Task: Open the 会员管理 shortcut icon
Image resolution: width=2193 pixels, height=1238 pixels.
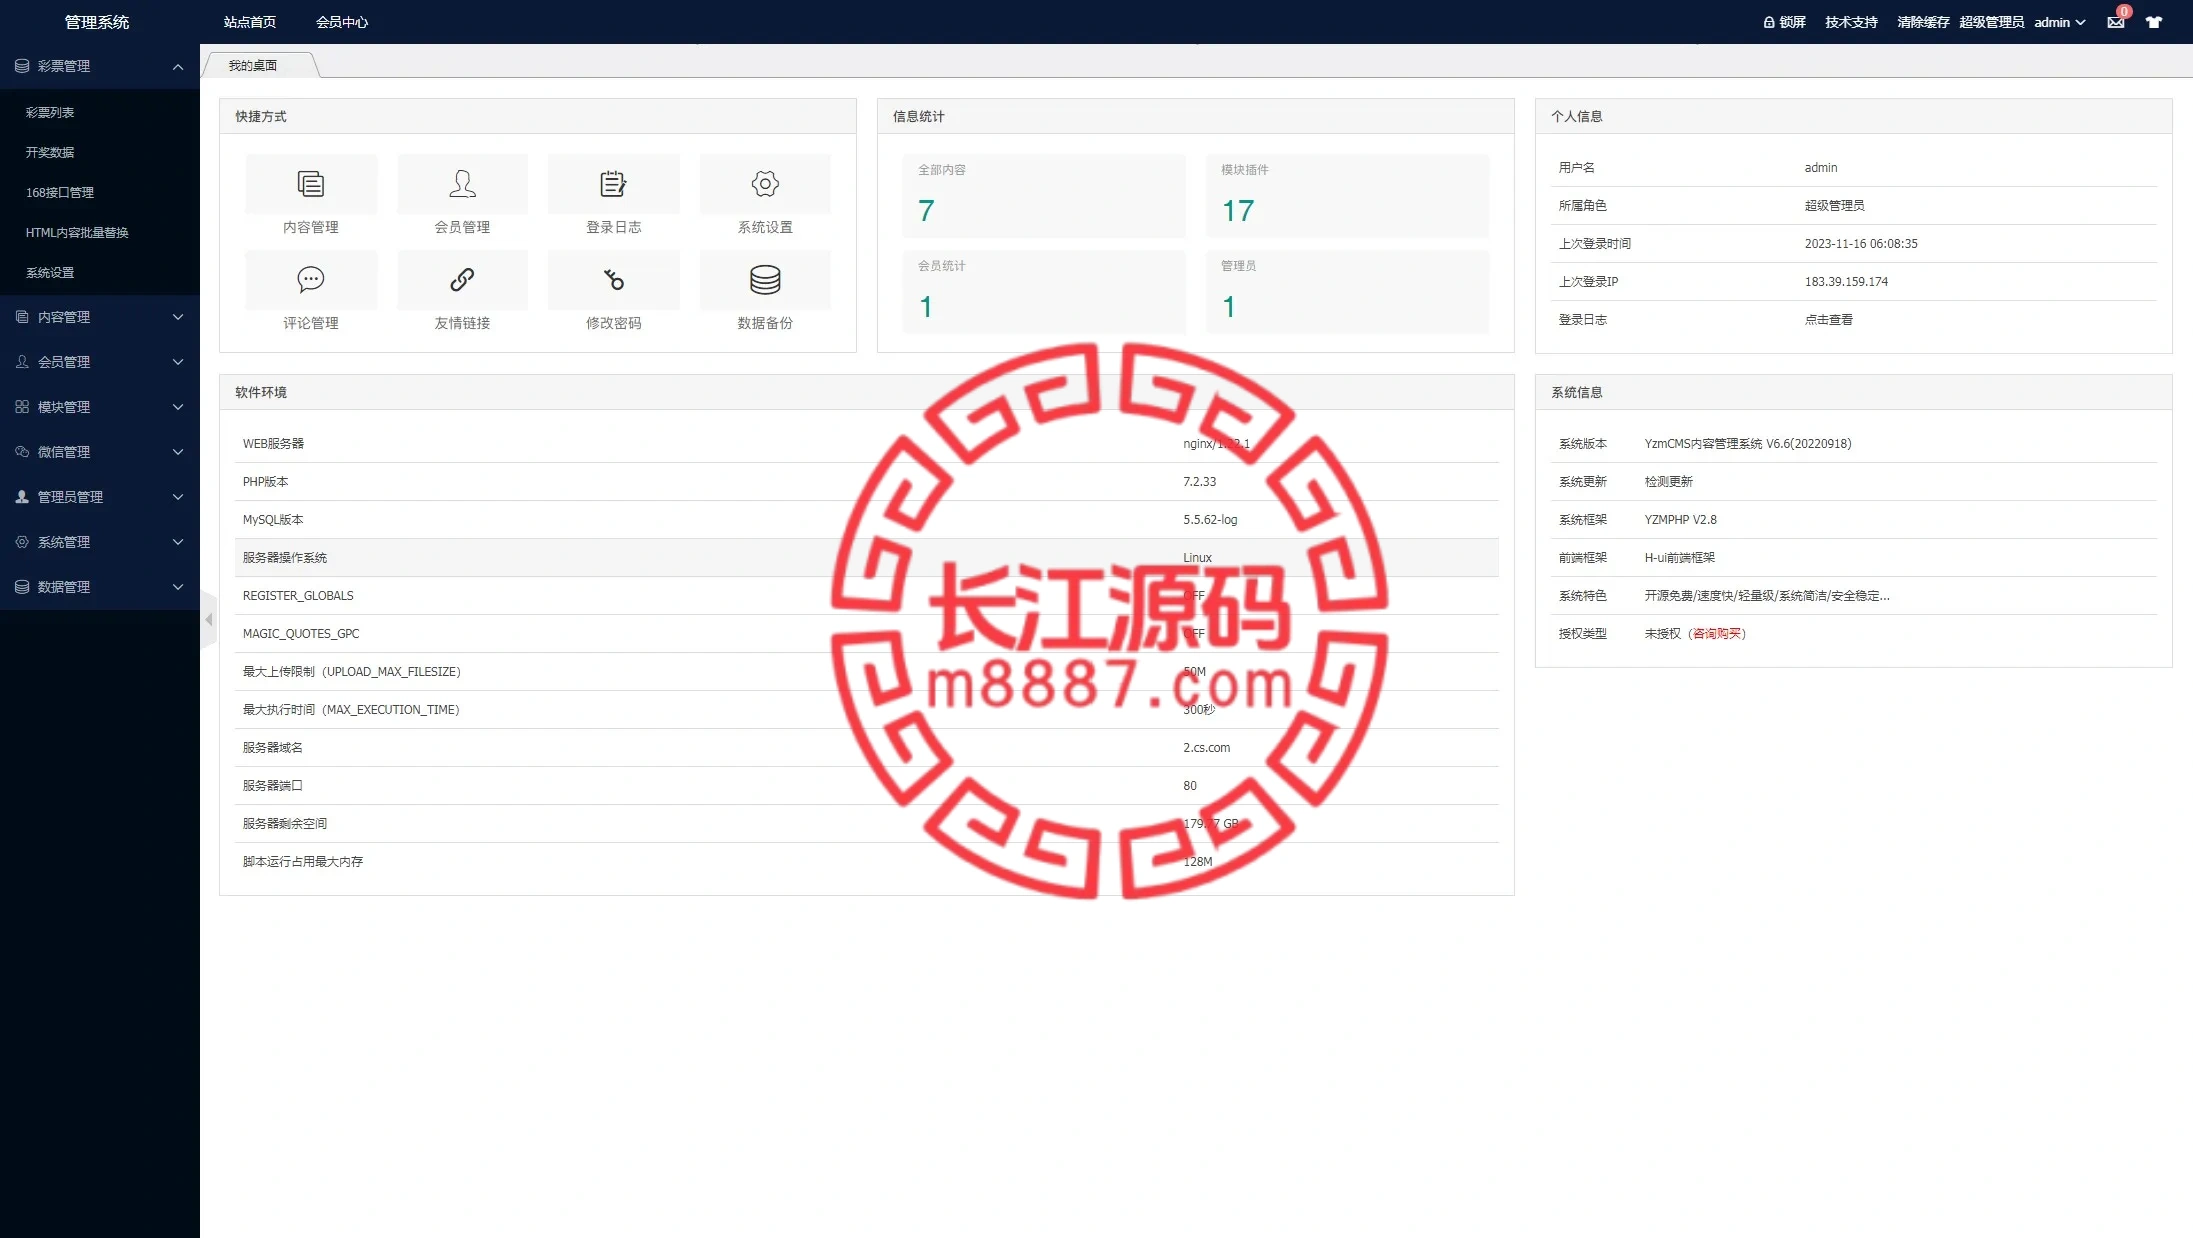Action: 462,184
